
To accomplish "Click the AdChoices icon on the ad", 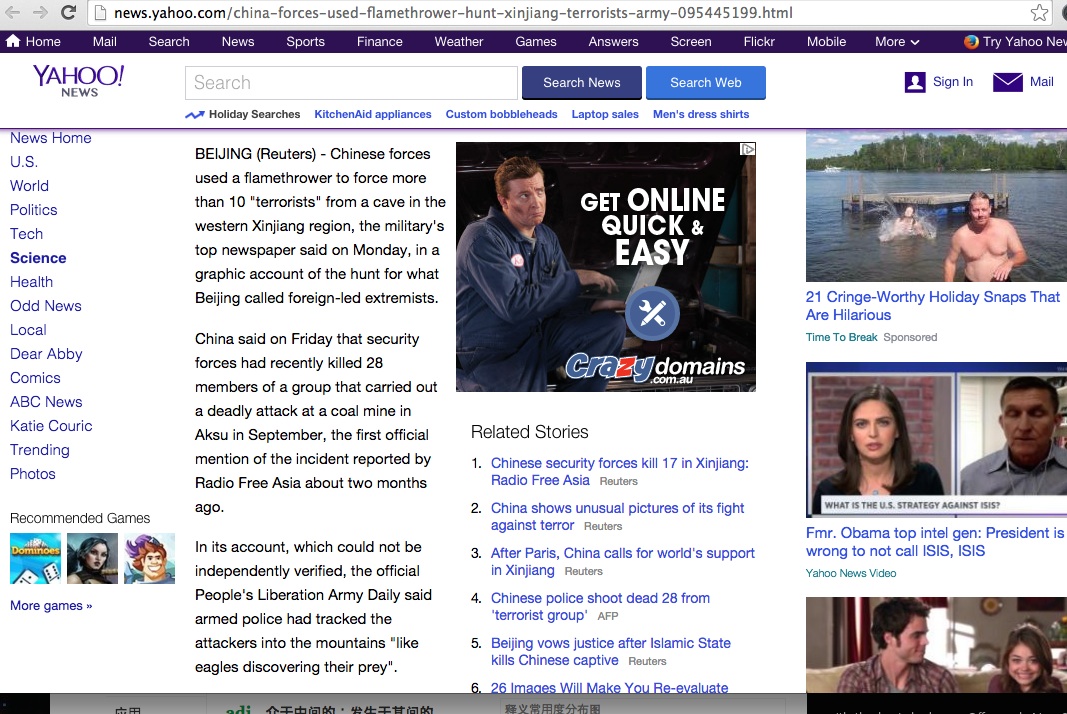I will point(747,149).
